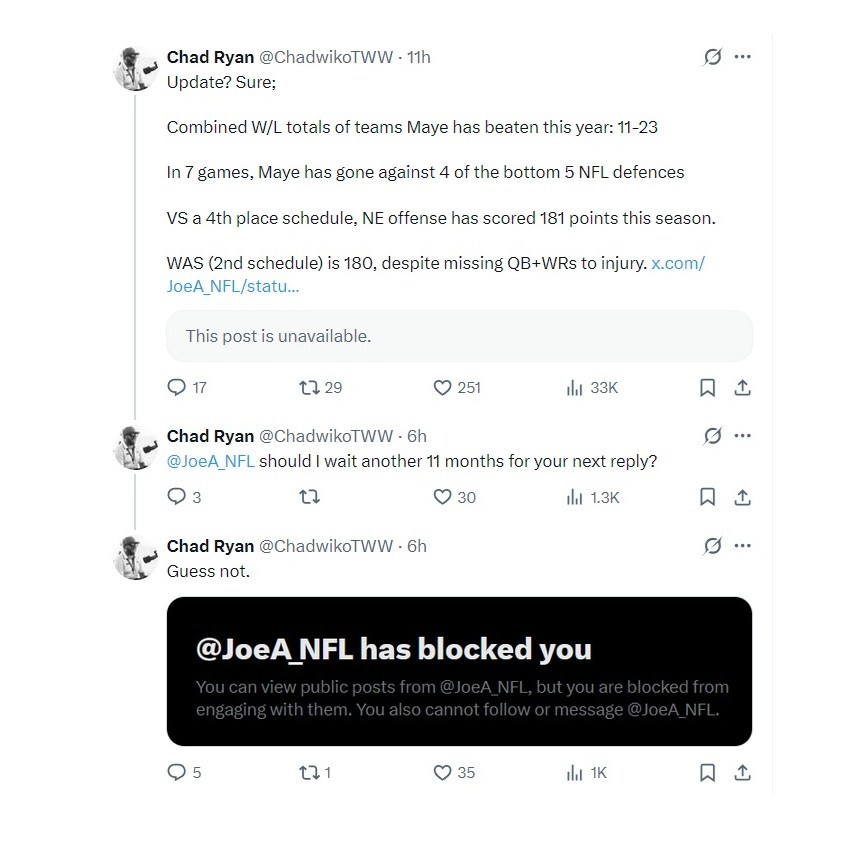
Task: Click the @JoeA_NFL mention link
Action: pyautogui.click(x=210, y=462)
